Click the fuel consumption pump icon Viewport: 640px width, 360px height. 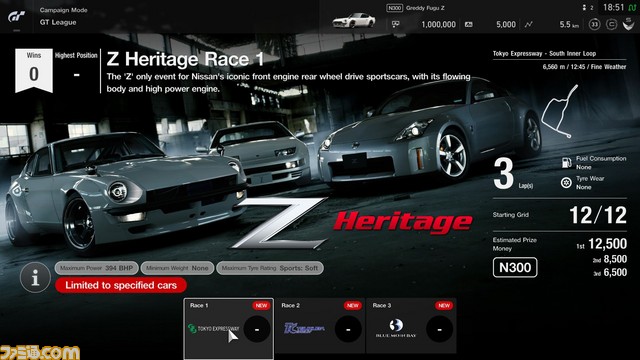point(566,162)
